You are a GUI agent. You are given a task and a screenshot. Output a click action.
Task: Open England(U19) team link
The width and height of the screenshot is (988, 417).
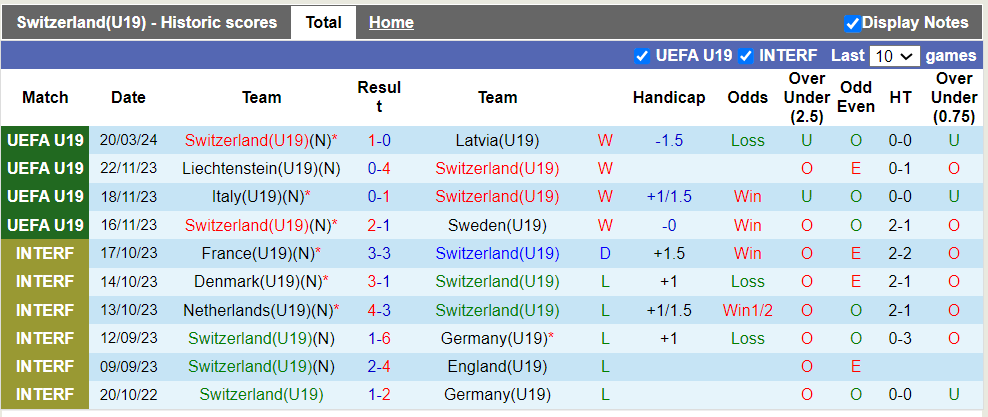coord(497,366)
